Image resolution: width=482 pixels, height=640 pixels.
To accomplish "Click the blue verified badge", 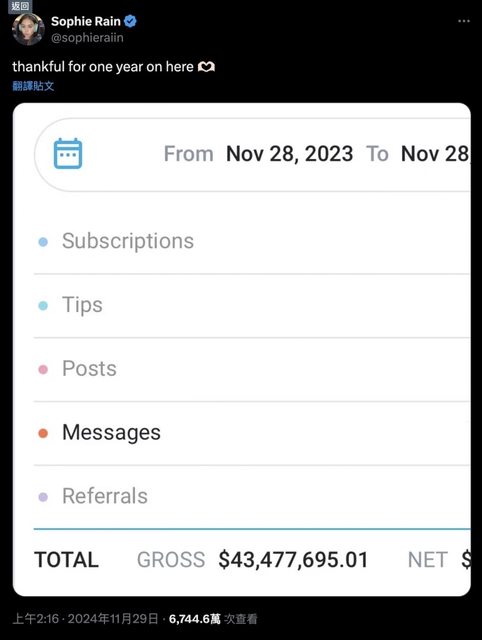I will 130,21.
